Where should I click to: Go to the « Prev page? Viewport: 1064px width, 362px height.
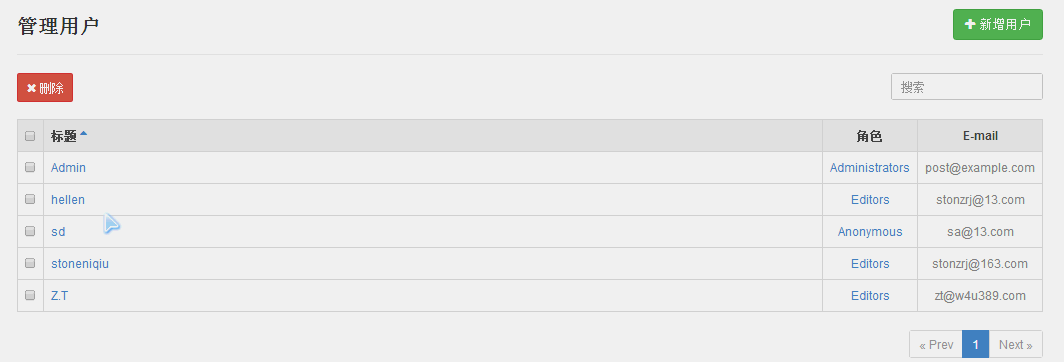(936, 344)
